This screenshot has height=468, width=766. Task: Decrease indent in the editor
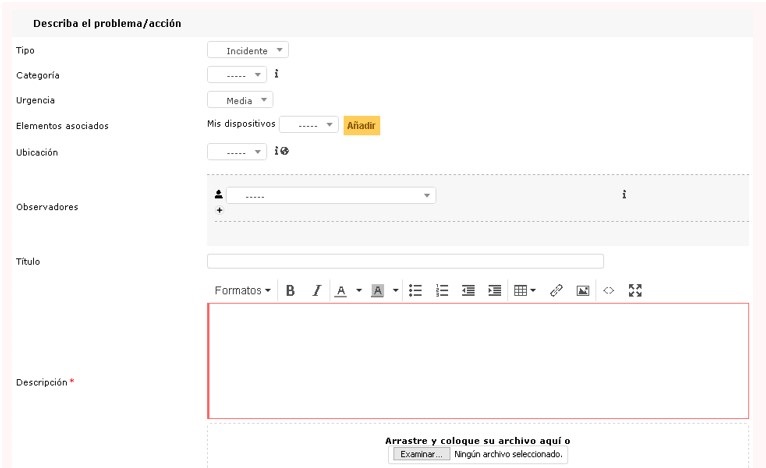[468, 290]
